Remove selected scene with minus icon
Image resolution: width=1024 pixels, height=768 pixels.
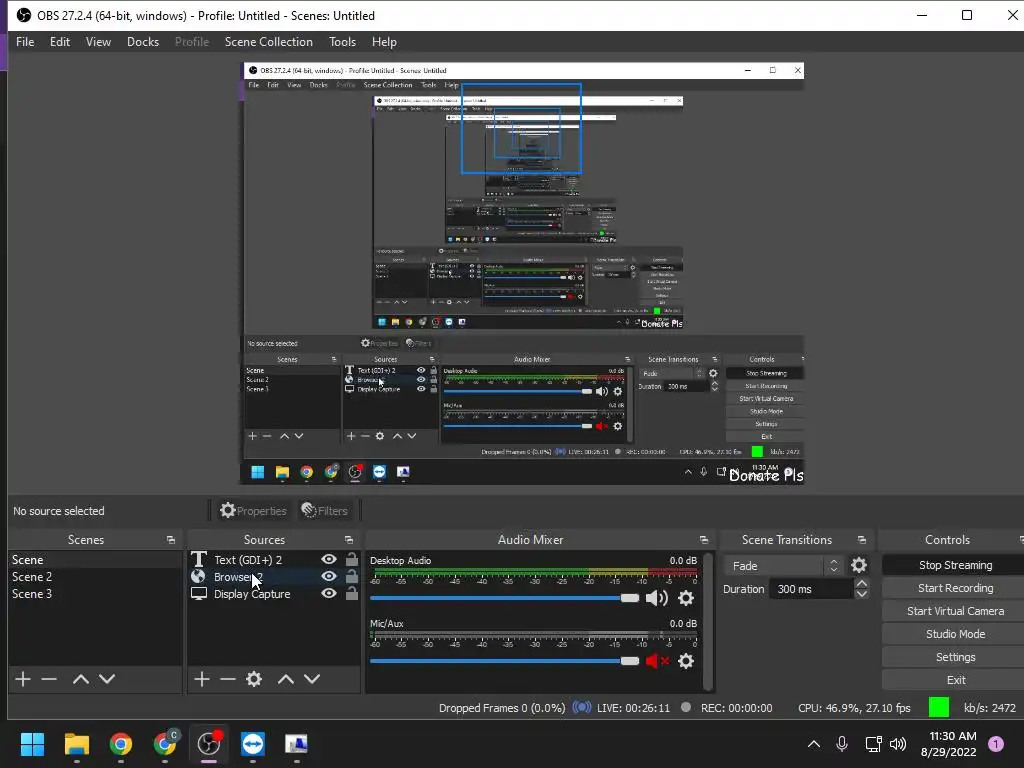49,679
